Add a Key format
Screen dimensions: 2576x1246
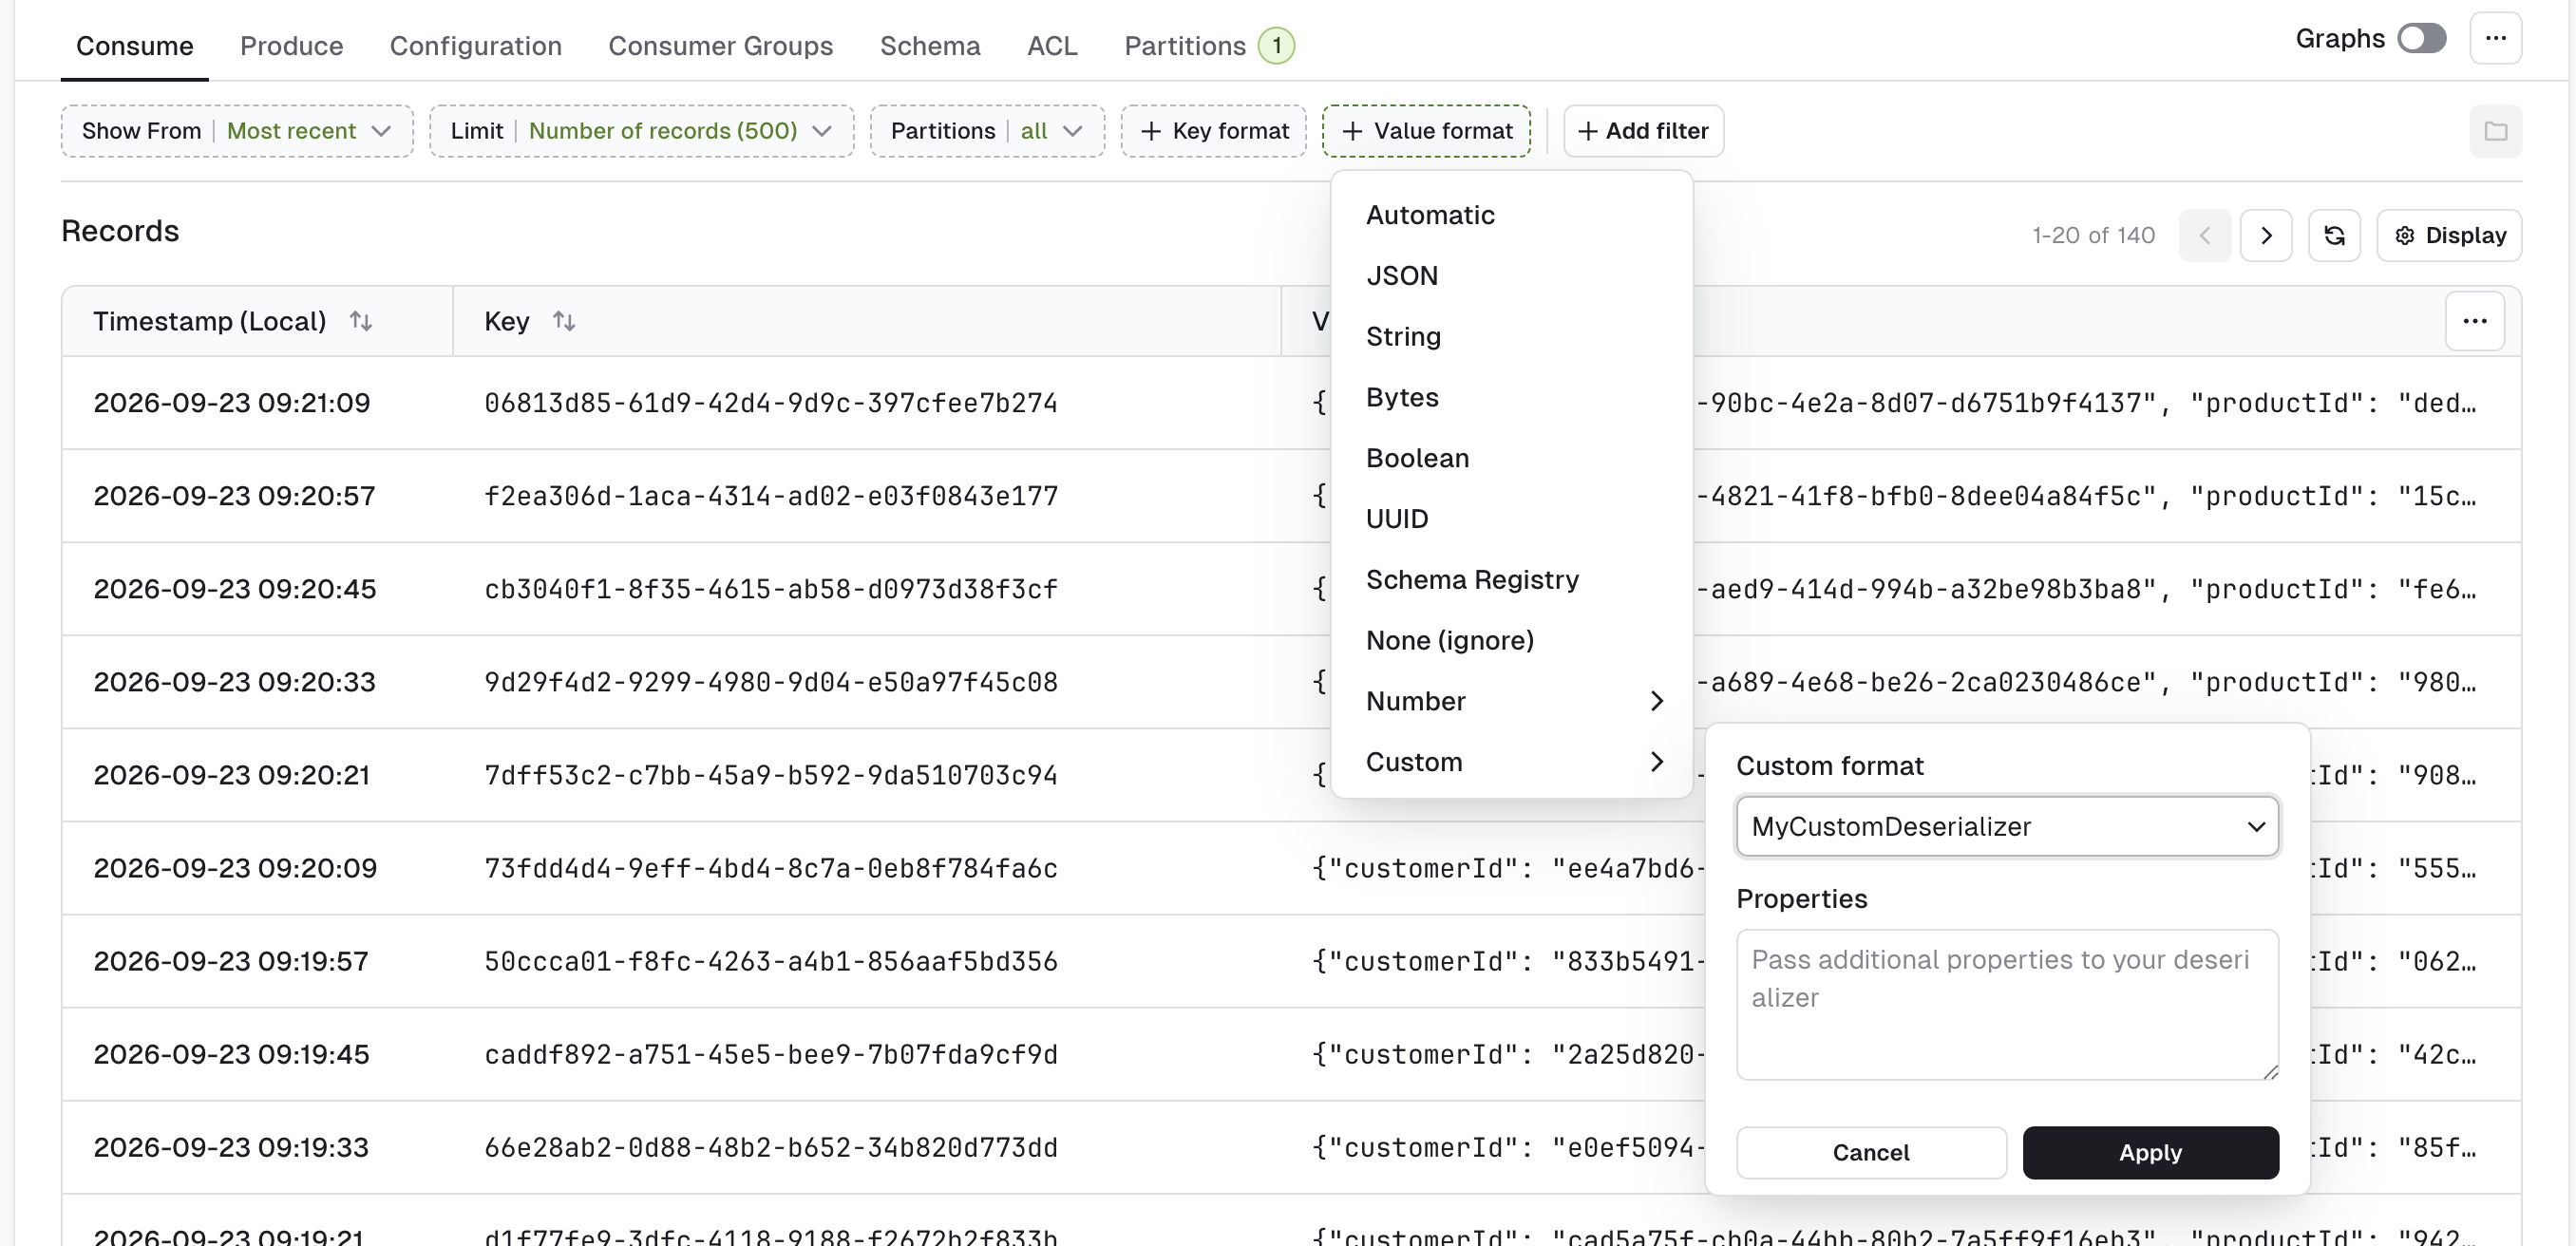pyautogui.click(x=1213, y=131)
